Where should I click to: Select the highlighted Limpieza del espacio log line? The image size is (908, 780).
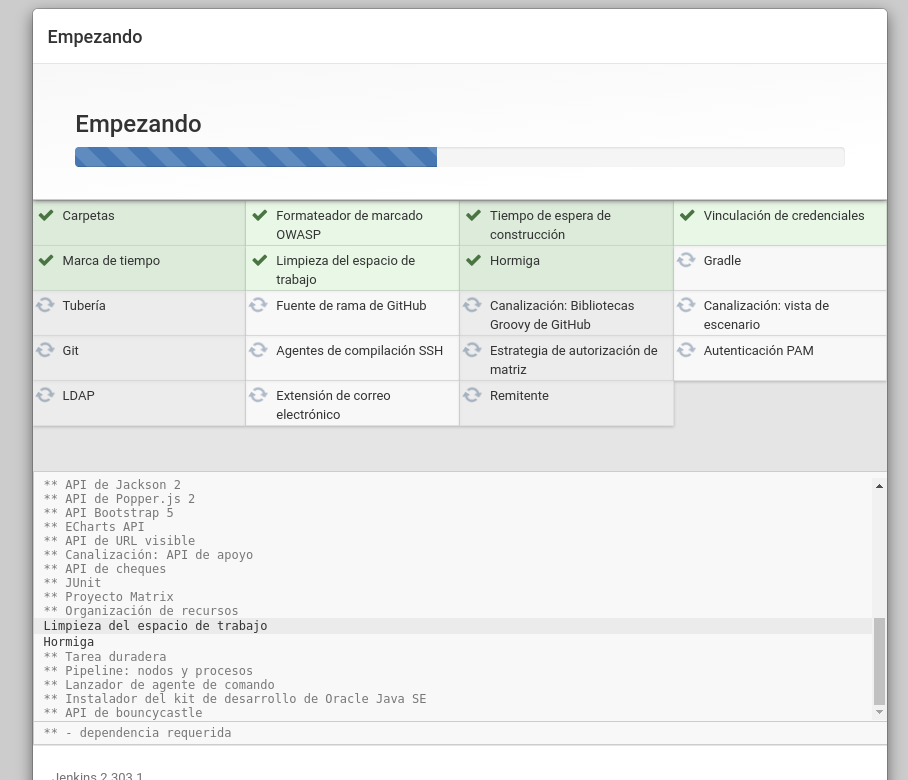[155, 626]
